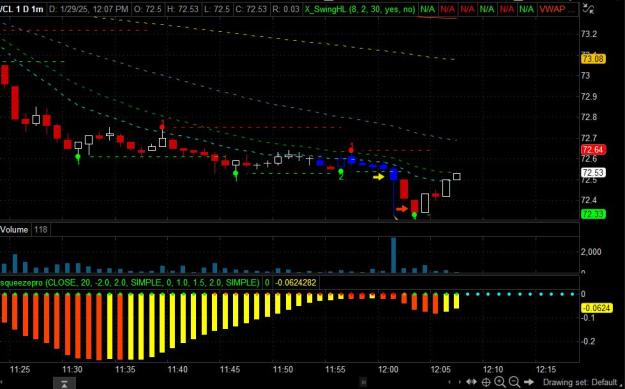The image size is (625, 389).
Task: Click the red 72.64 price bubble
Action: point(593,150)
